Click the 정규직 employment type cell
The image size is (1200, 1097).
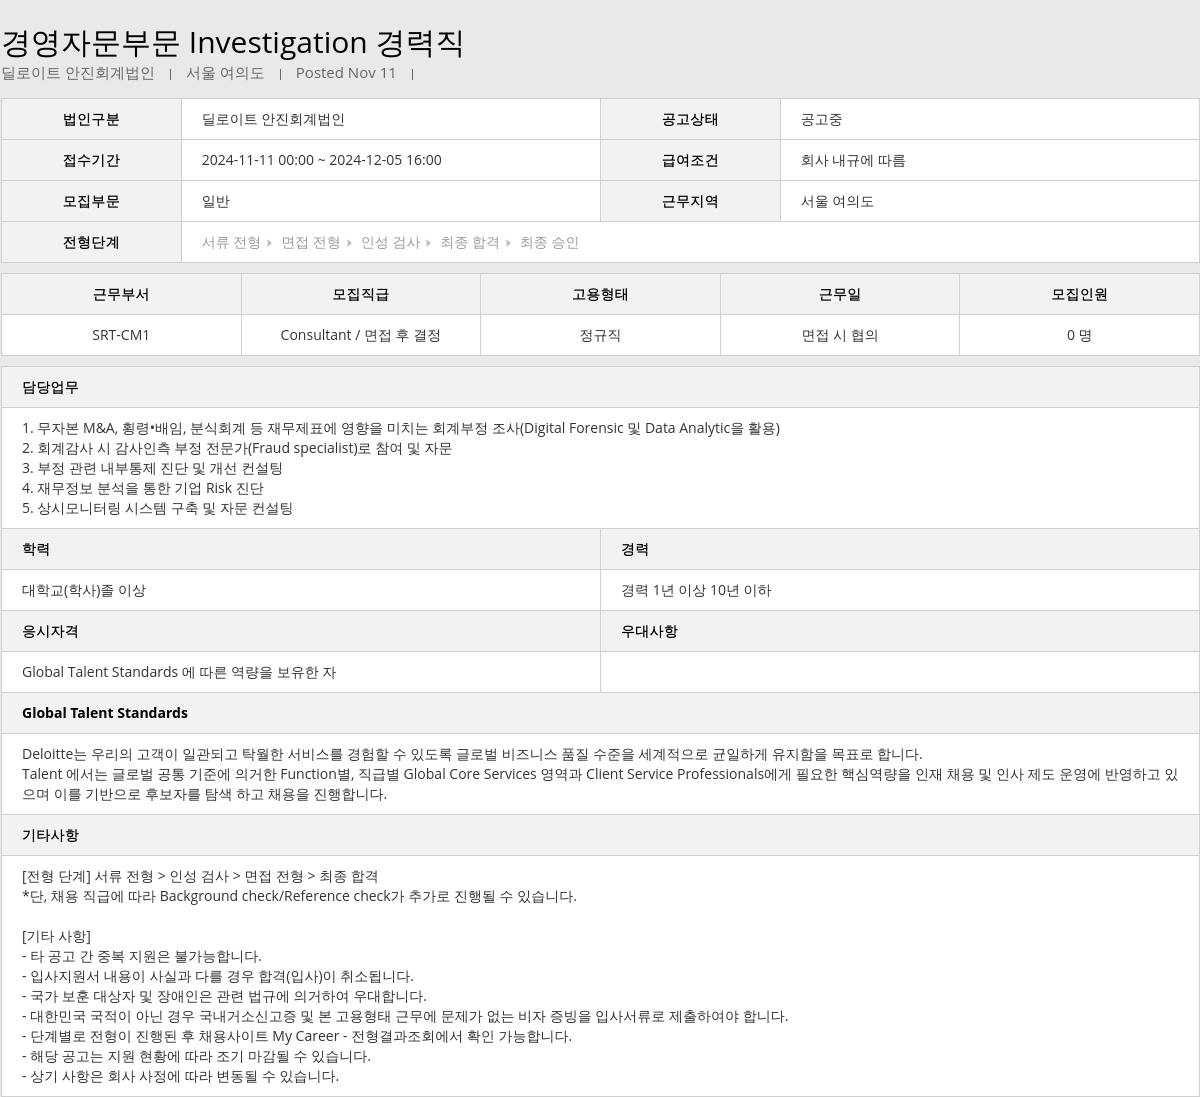(x=600, y=335)
